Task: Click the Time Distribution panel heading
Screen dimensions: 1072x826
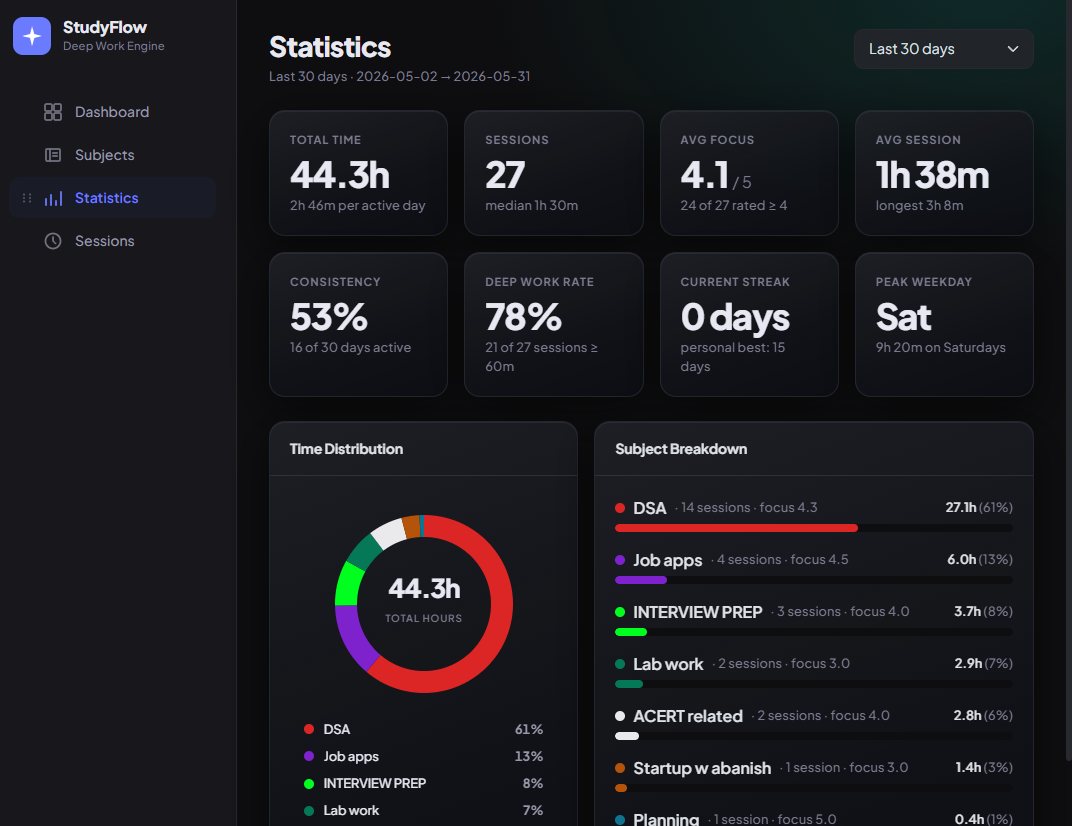Action: click(347, 449)
